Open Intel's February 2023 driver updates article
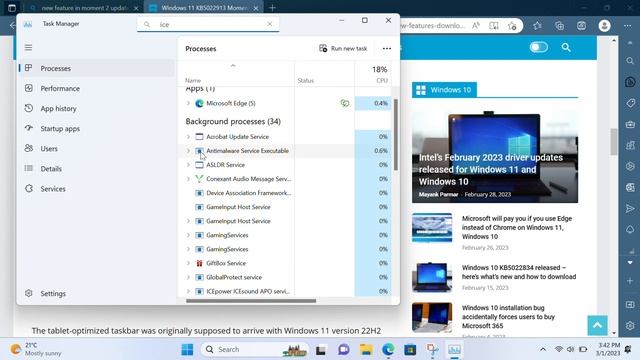This screenshot has width=640, height=360. pyautogui.click(x=491, y=169)
